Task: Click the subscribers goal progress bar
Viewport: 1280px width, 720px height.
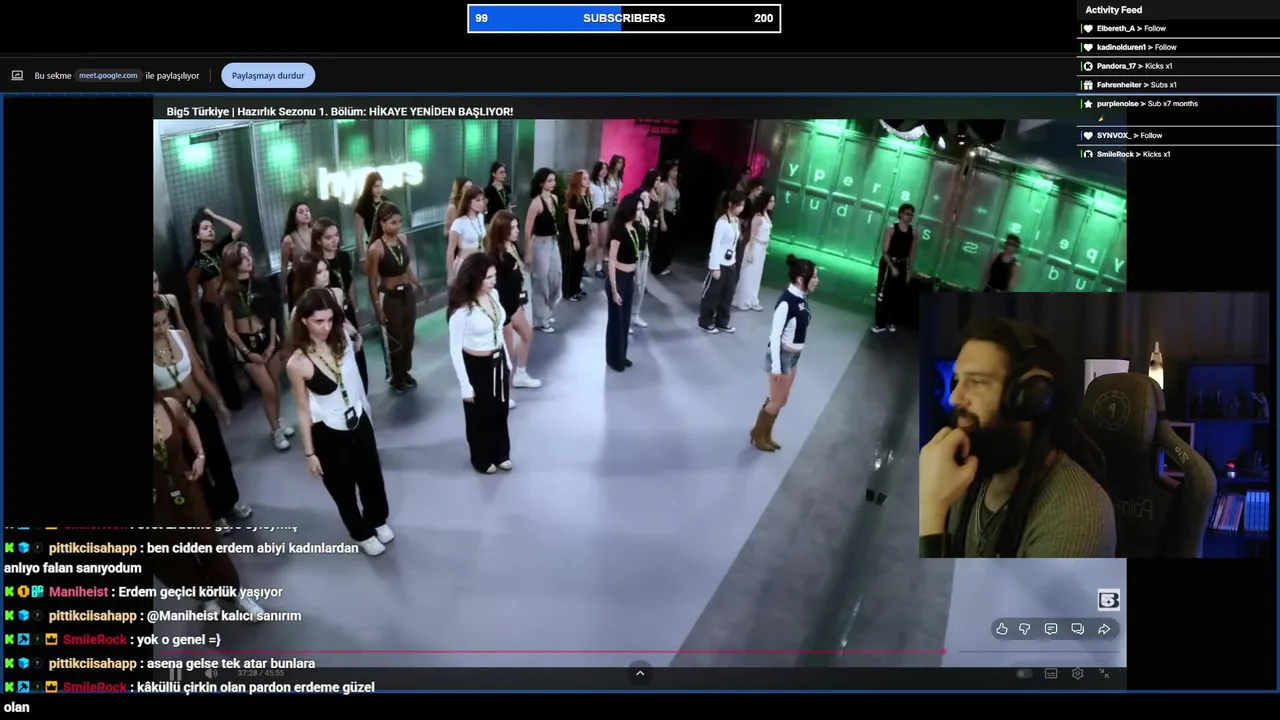Action: tap(624, 18)
